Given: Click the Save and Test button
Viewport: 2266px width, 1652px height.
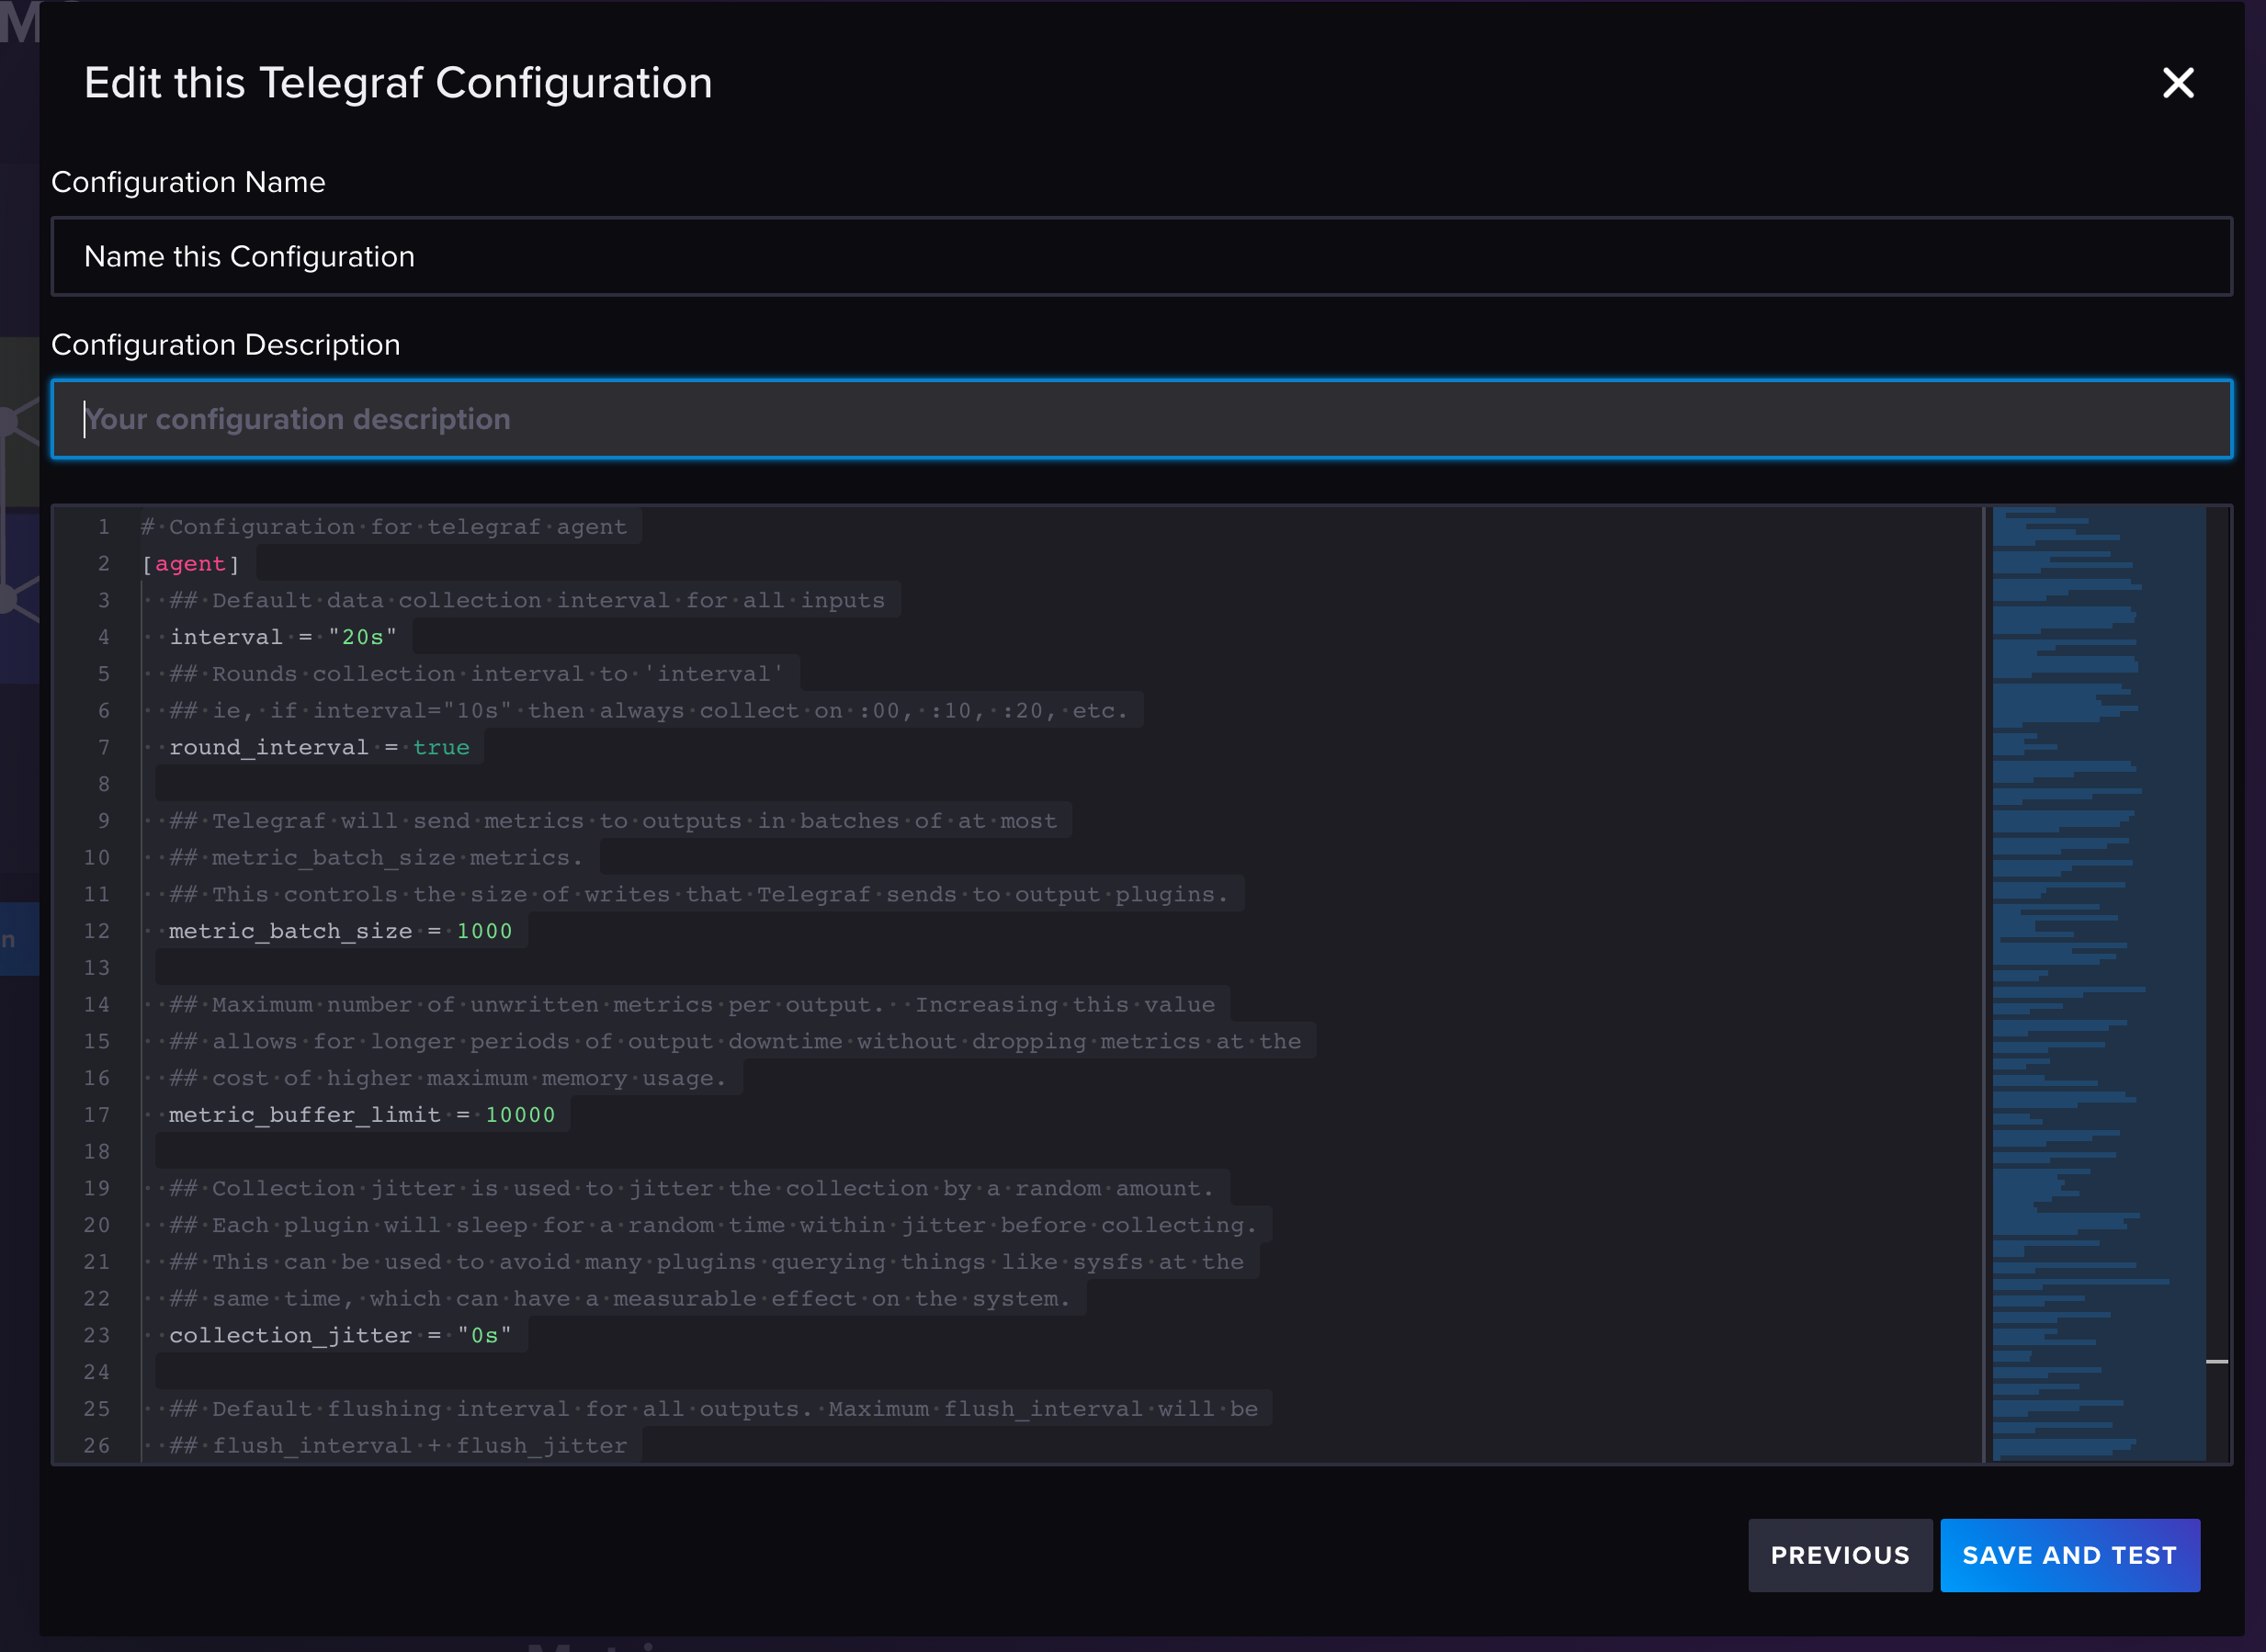Looking at the screenshot, I should [x=2070, y=1555].
